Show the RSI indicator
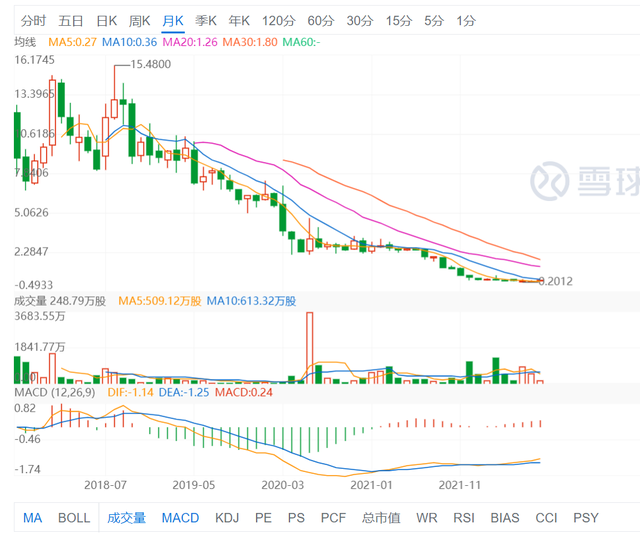The image size is (640, 535). tap(464, 518)
